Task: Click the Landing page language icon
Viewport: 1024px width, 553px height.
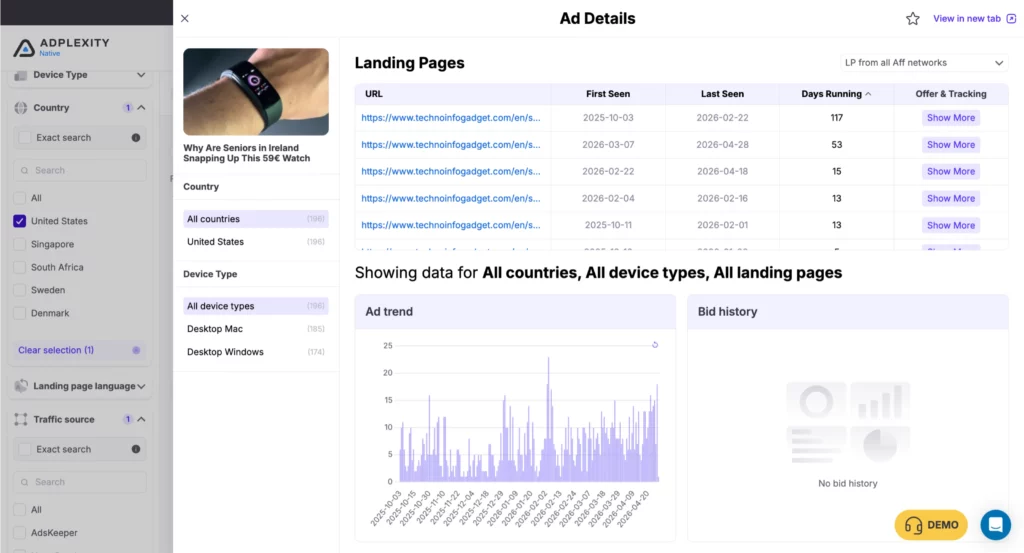Action: click(21, 386)
